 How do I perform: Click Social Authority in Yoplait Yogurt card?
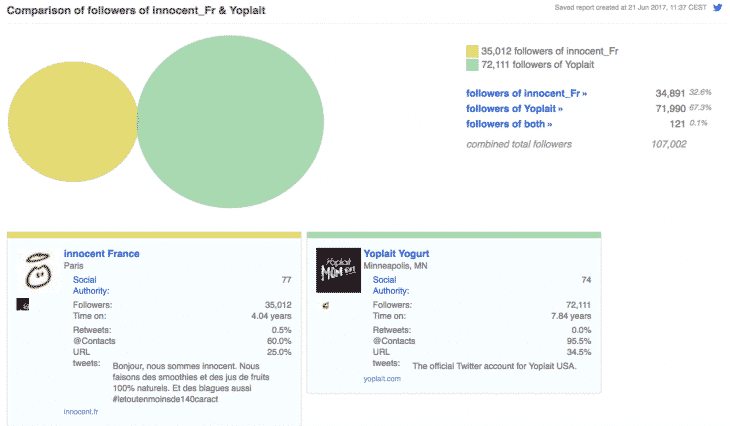click(386, 285)
